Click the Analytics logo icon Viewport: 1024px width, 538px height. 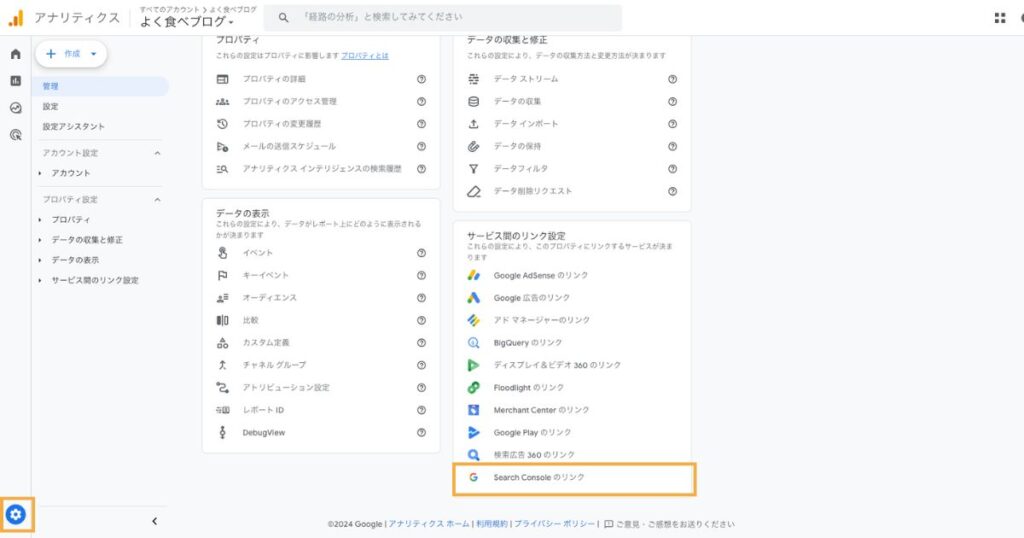(x=16, y=18)
